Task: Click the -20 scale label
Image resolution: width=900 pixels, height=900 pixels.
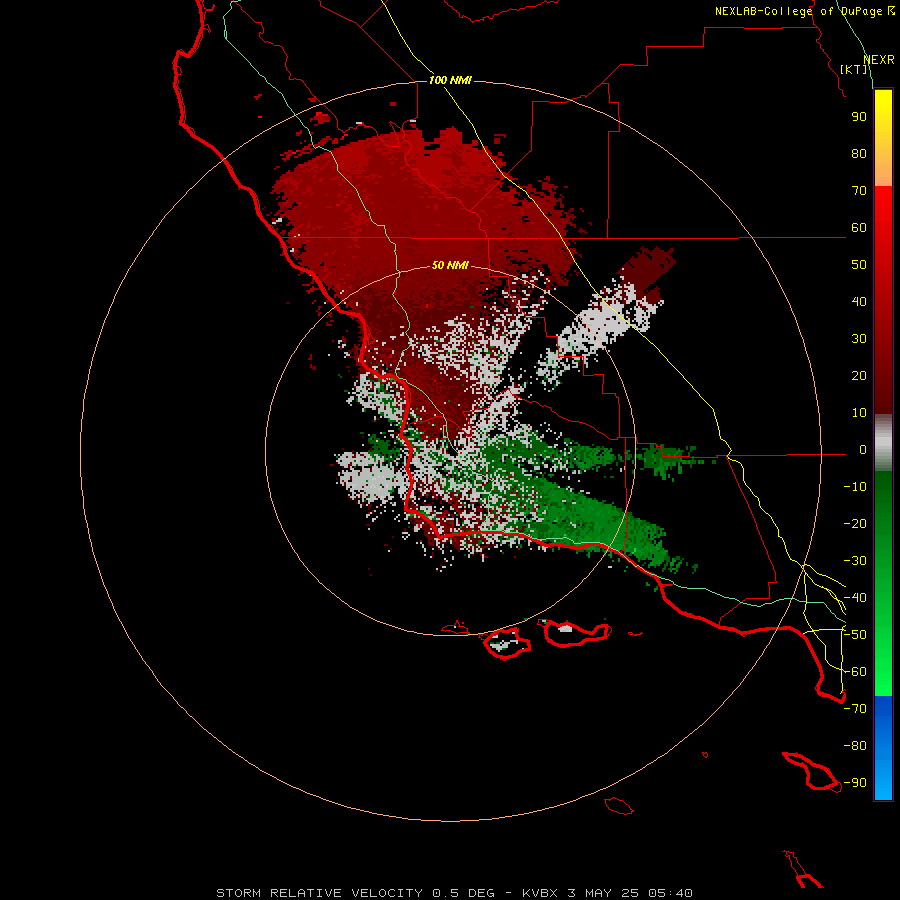Action: click(855, 524)
